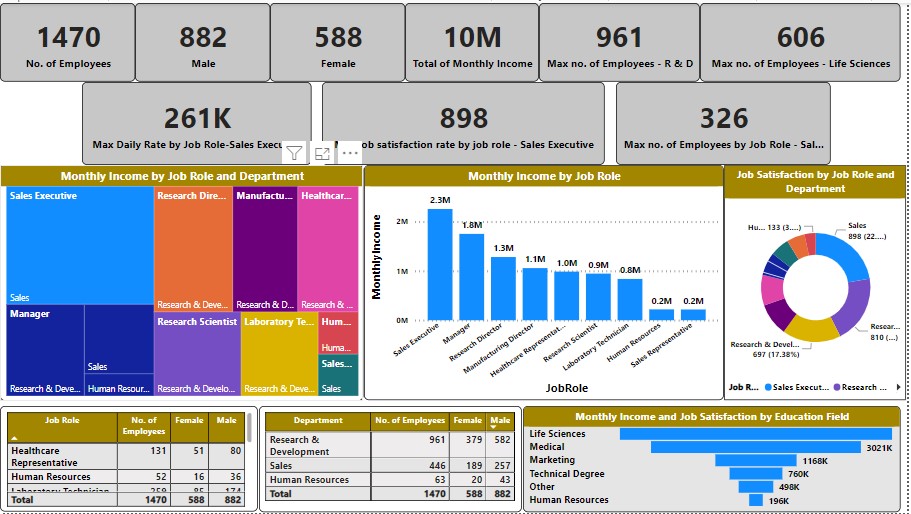Select the Healthcare Representative table row
The height and width of the screenshot is (514, 911).
point(60,457)
